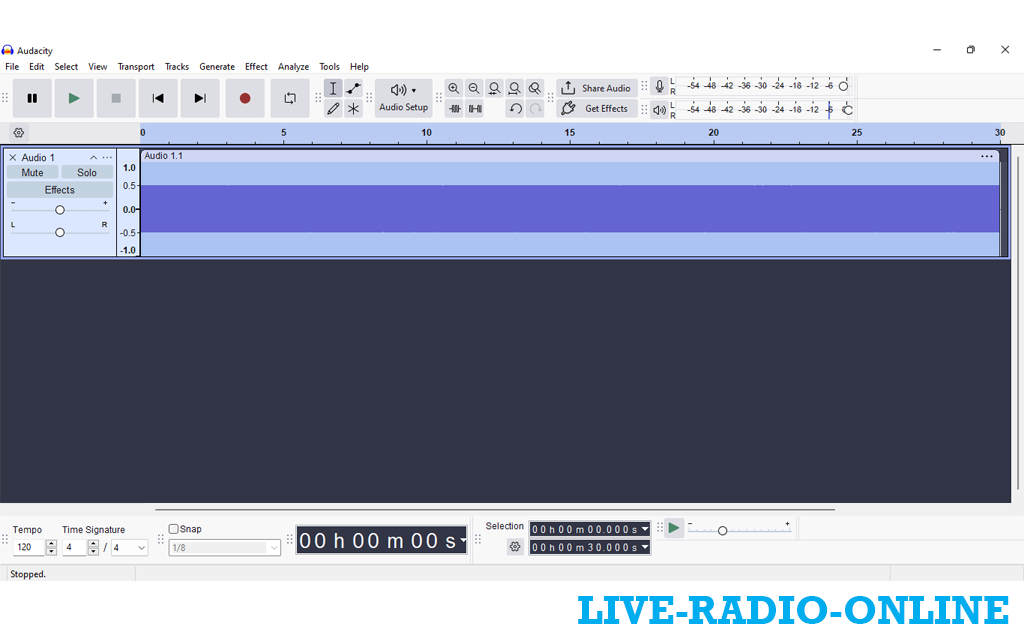Open the Audio 1.1 clip options menu
The image size is (1024, 640).
pyautogui.click(x=987, y=156)
